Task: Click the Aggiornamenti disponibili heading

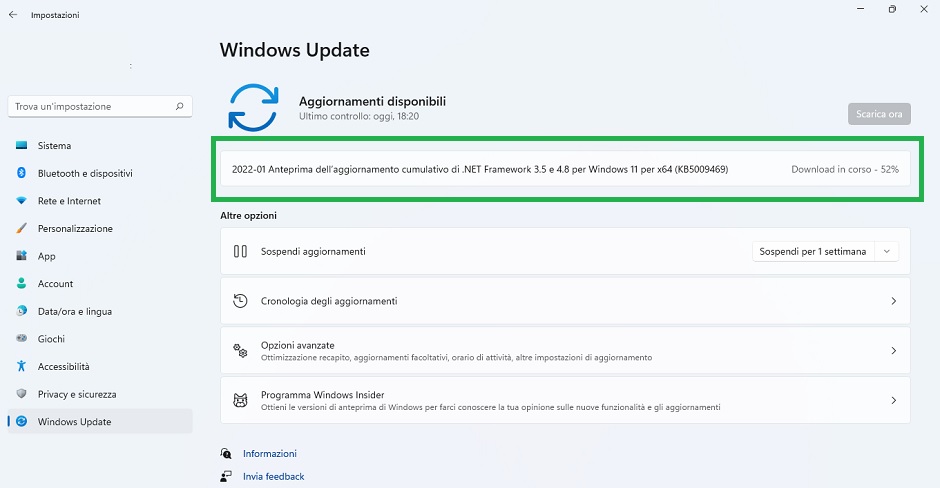Action: click(372, 101)
